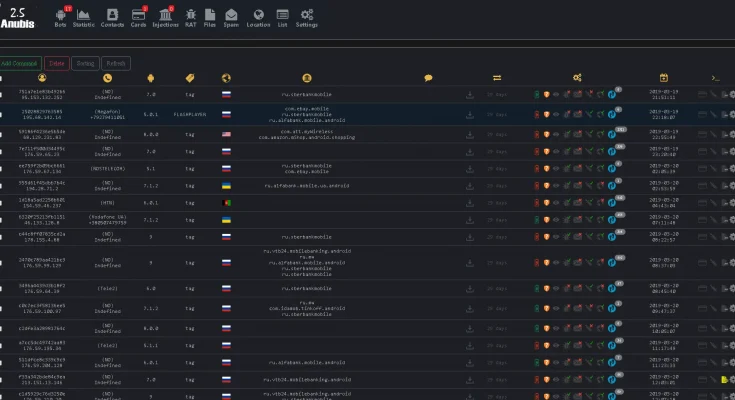This screenshot has height=400, width=735.
Task: Click the RAT bug icon
Action: (x=190, y=16)
